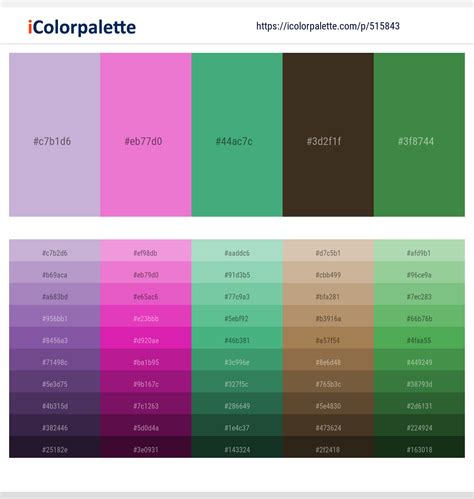Pick the #afd9b1 pale green shade
The image size is (474, 499).
419,251
